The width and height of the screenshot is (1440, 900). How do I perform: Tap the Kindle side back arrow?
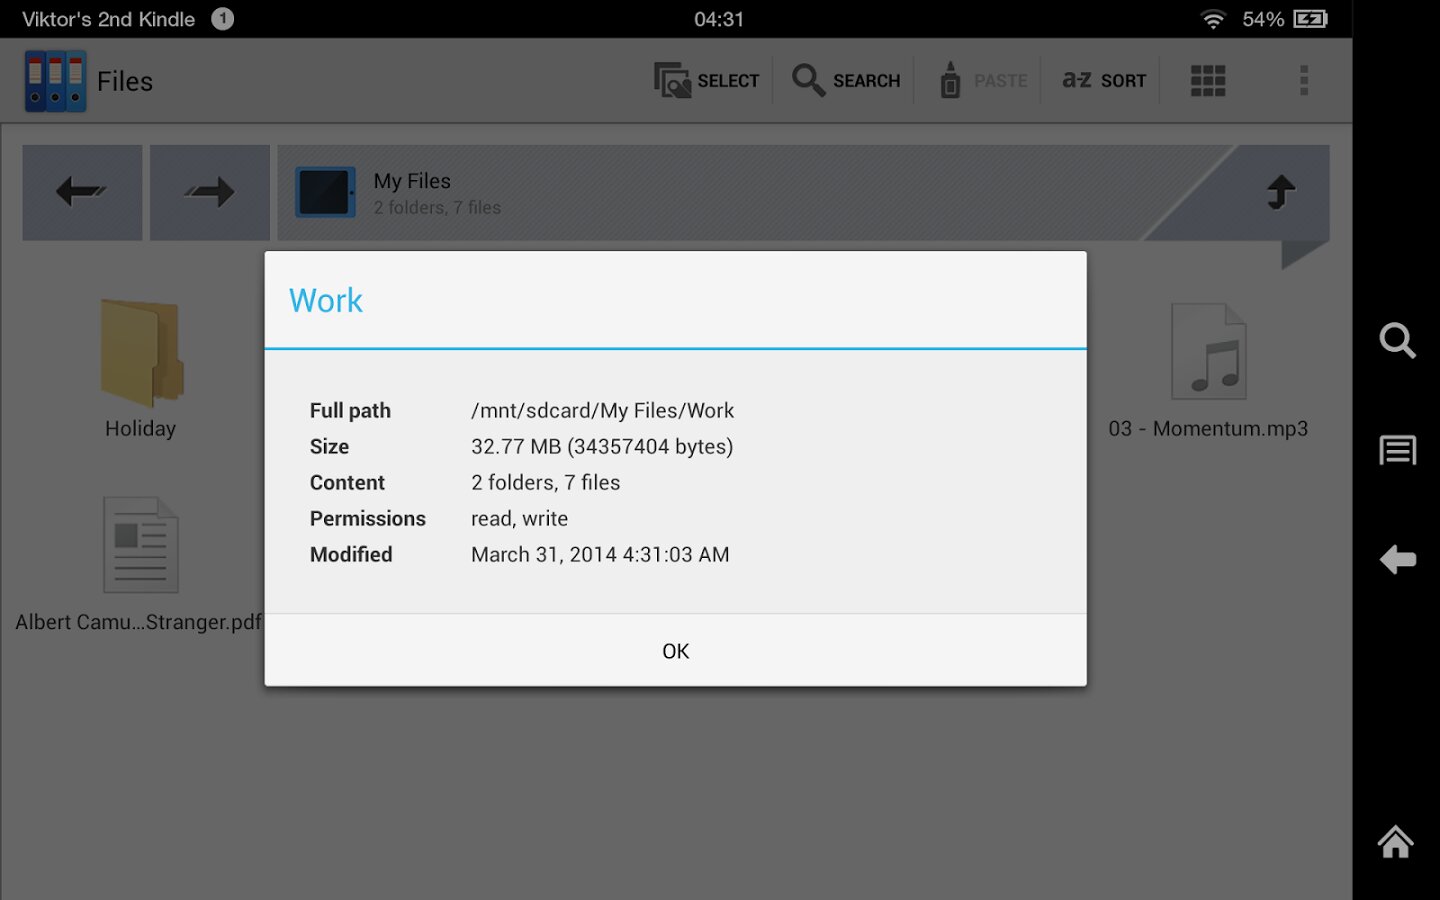[x=1397, y=559]
